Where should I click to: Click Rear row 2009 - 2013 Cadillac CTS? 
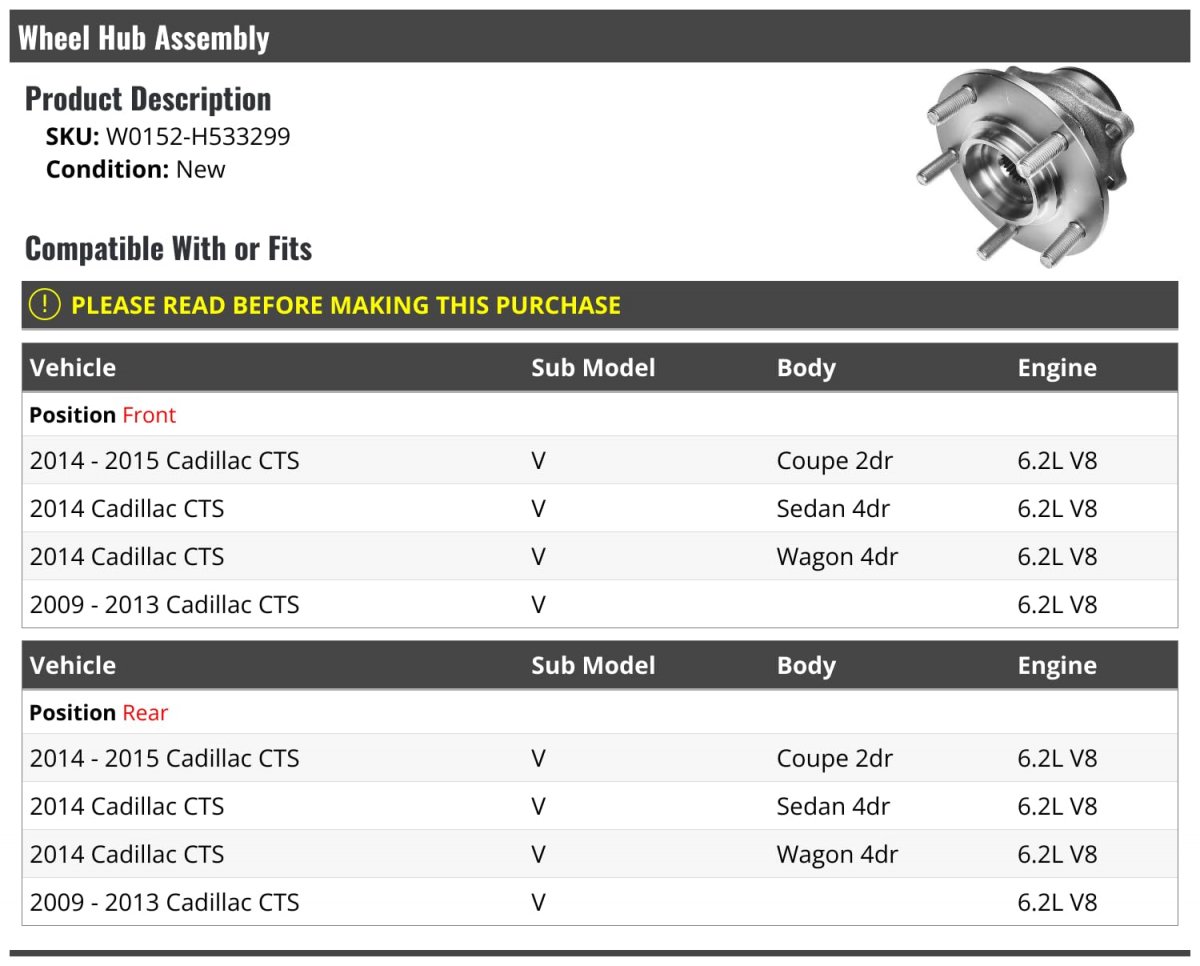pyautogui.click(x=600, y=902)
